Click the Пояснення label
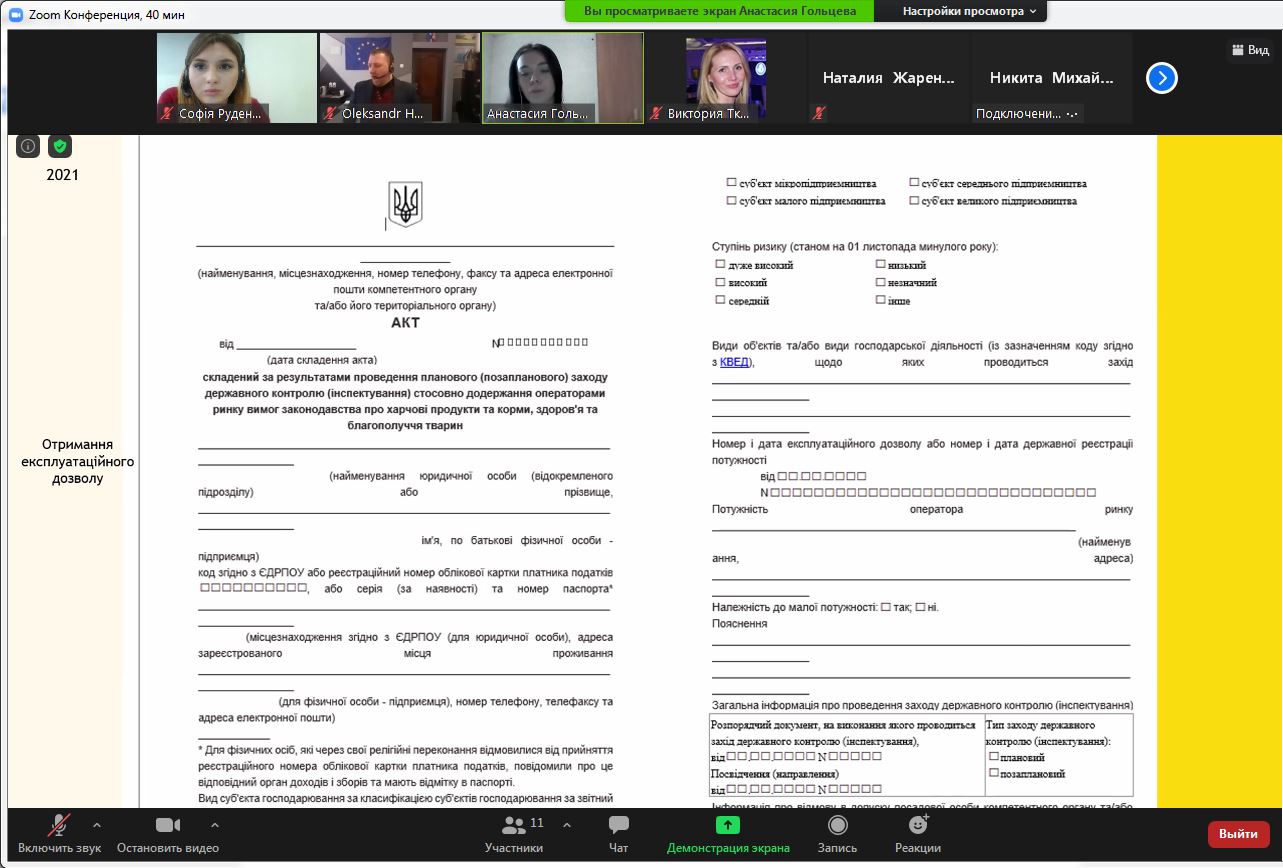 740,623
